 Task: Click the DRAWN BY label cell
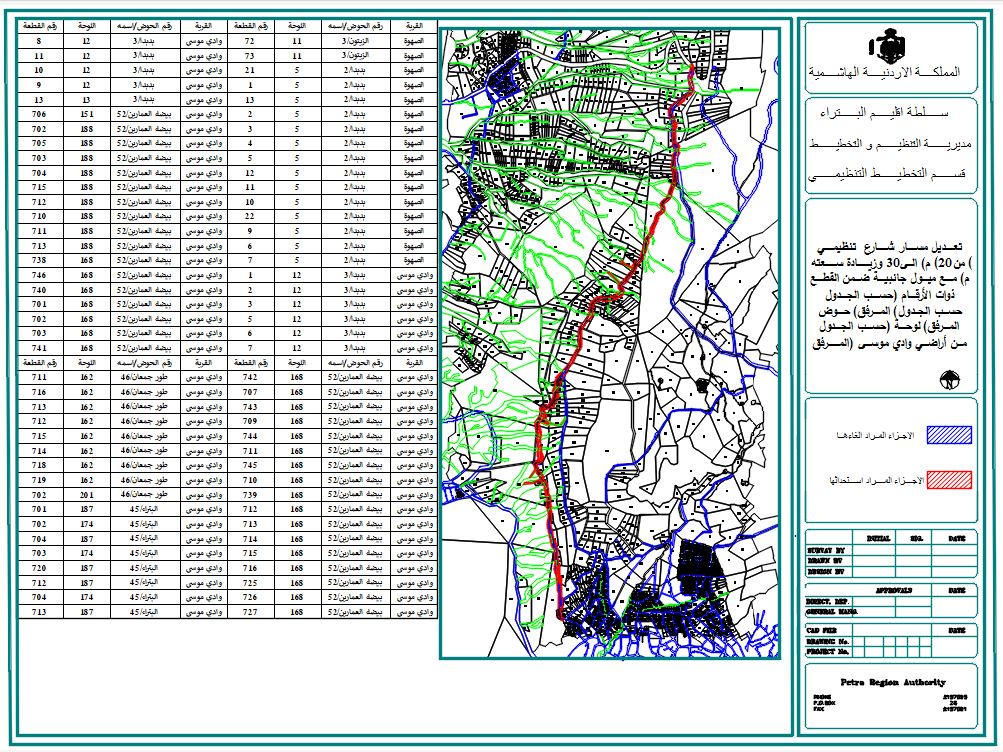[826, 559]
